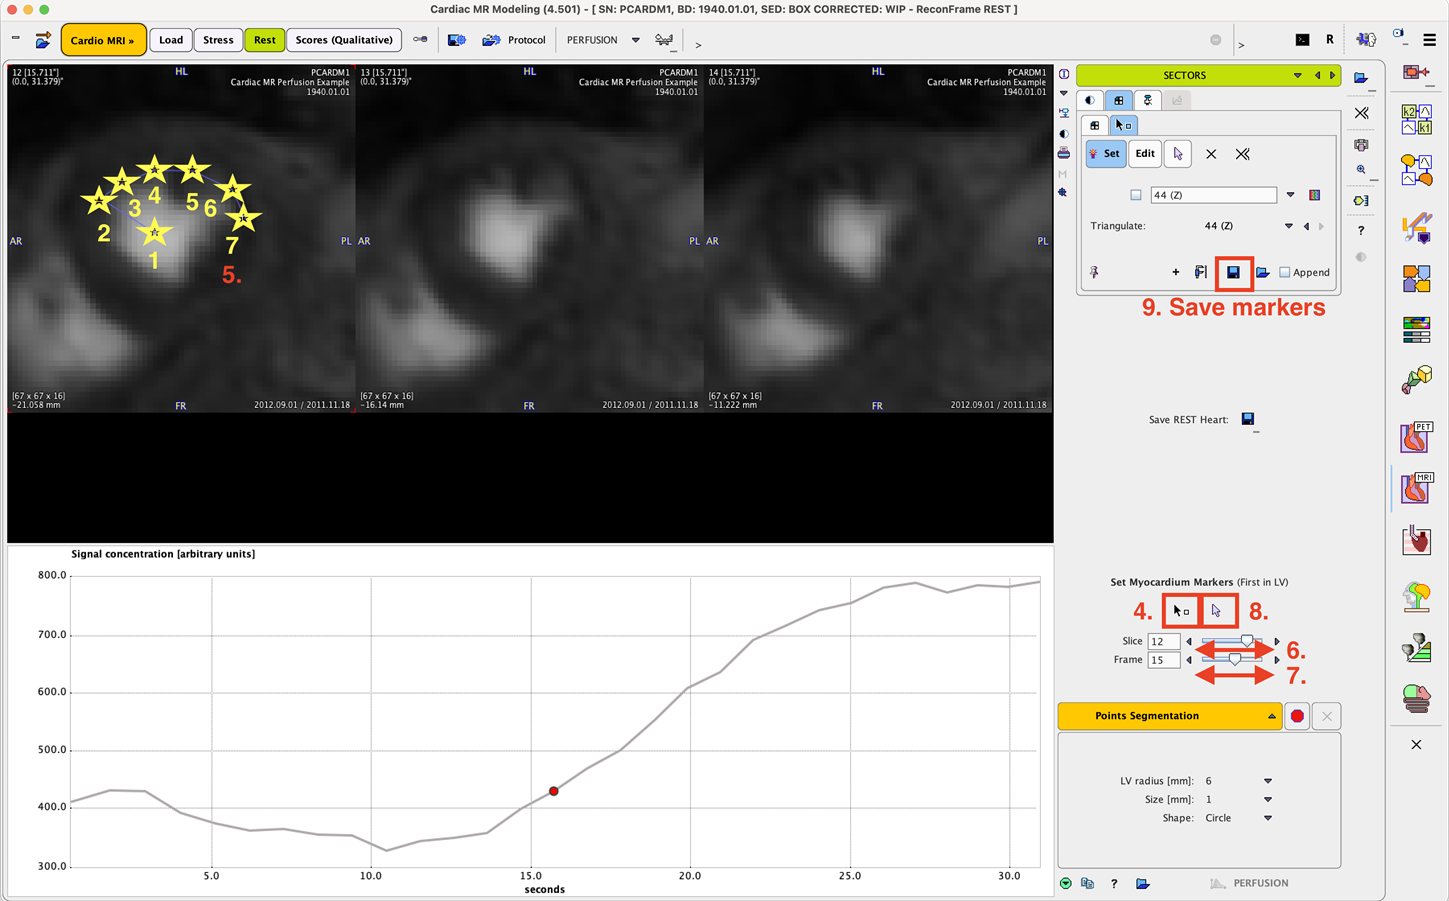Screen dimensions: 1449x901
Task: Click the 44 (Z) input field
Action: (1213, 195)
